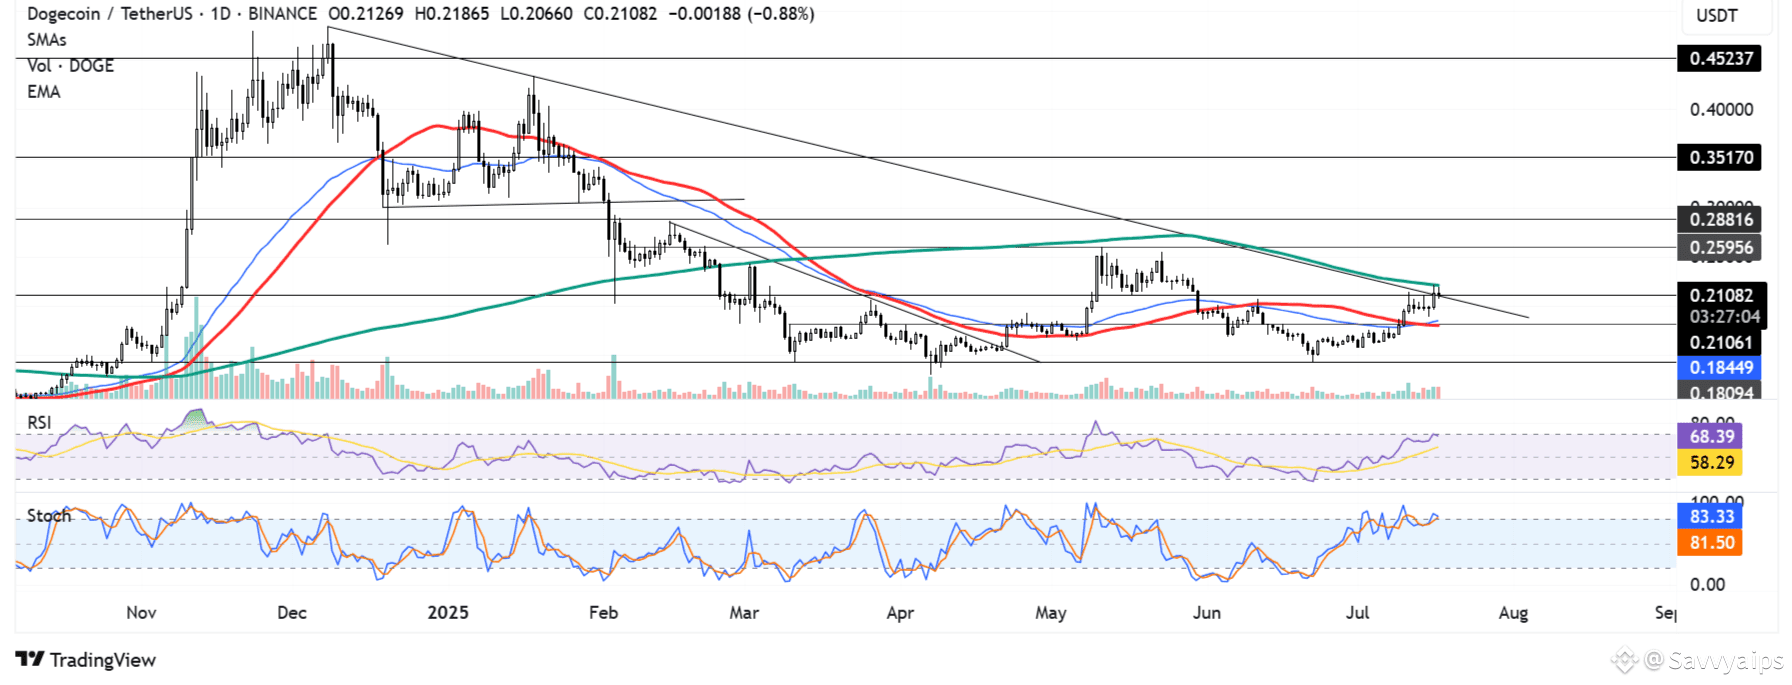Select the SMAs indicator legend
This screenshot has width=1792, height=685.
[47, 40]
